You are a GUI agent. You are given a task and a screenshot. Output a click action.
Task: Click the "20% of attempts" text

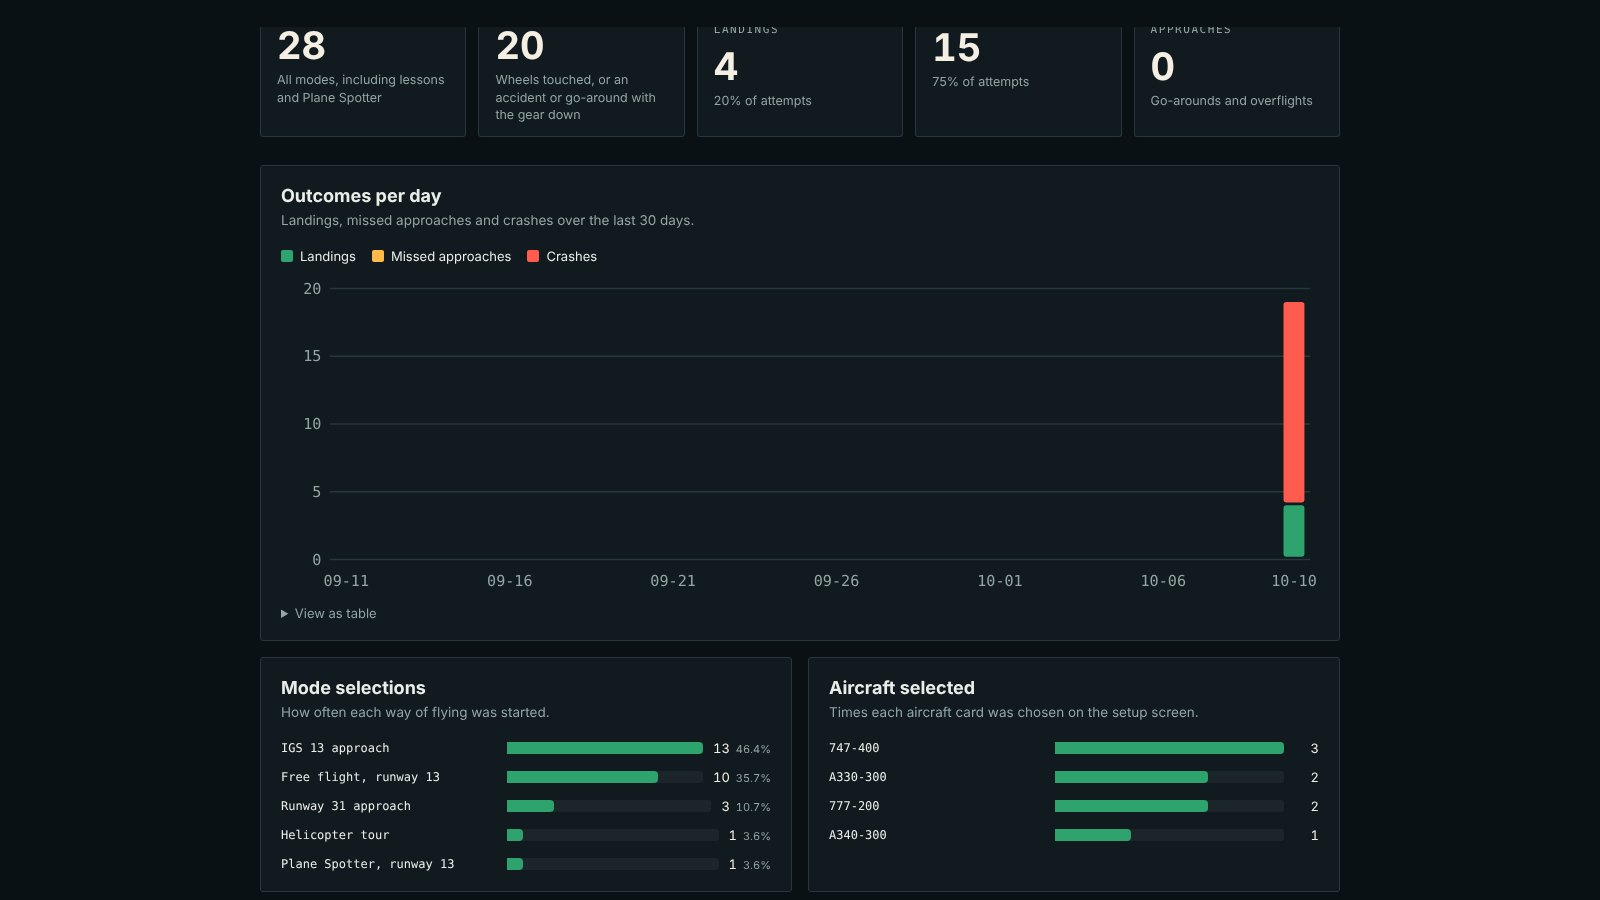[763, 101]
